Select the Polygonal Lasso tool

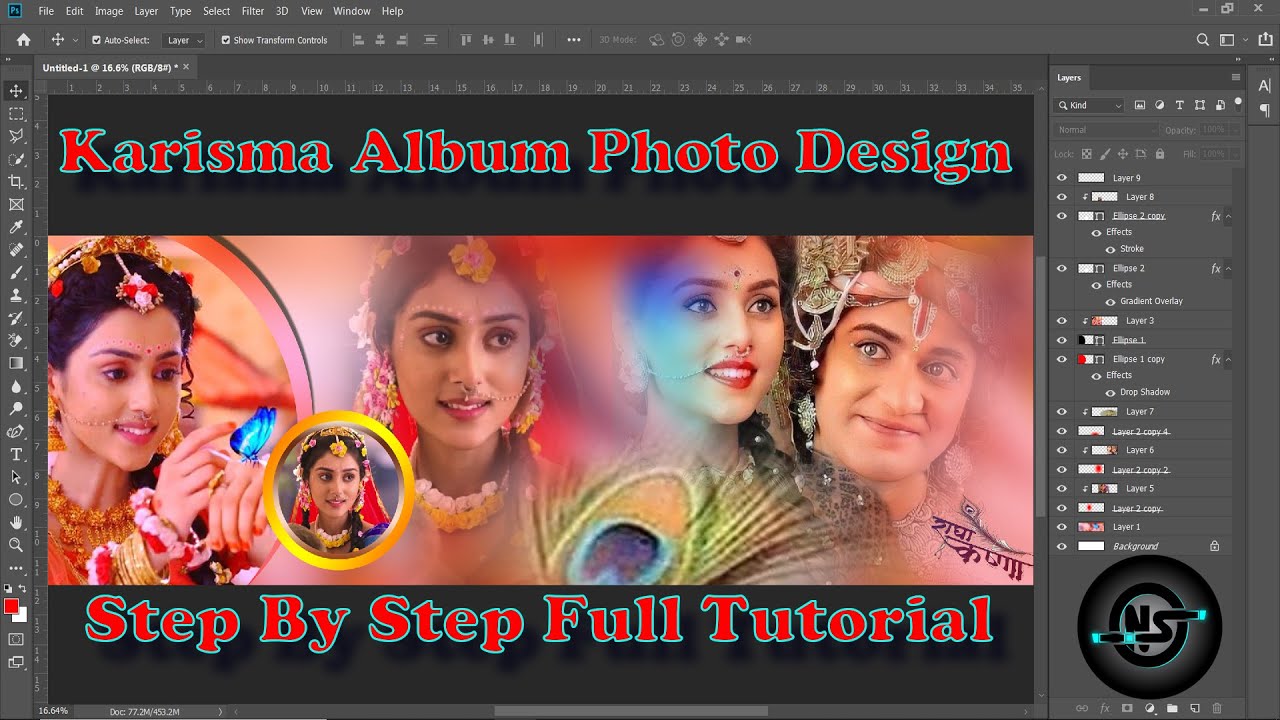[x=16, y=136]
